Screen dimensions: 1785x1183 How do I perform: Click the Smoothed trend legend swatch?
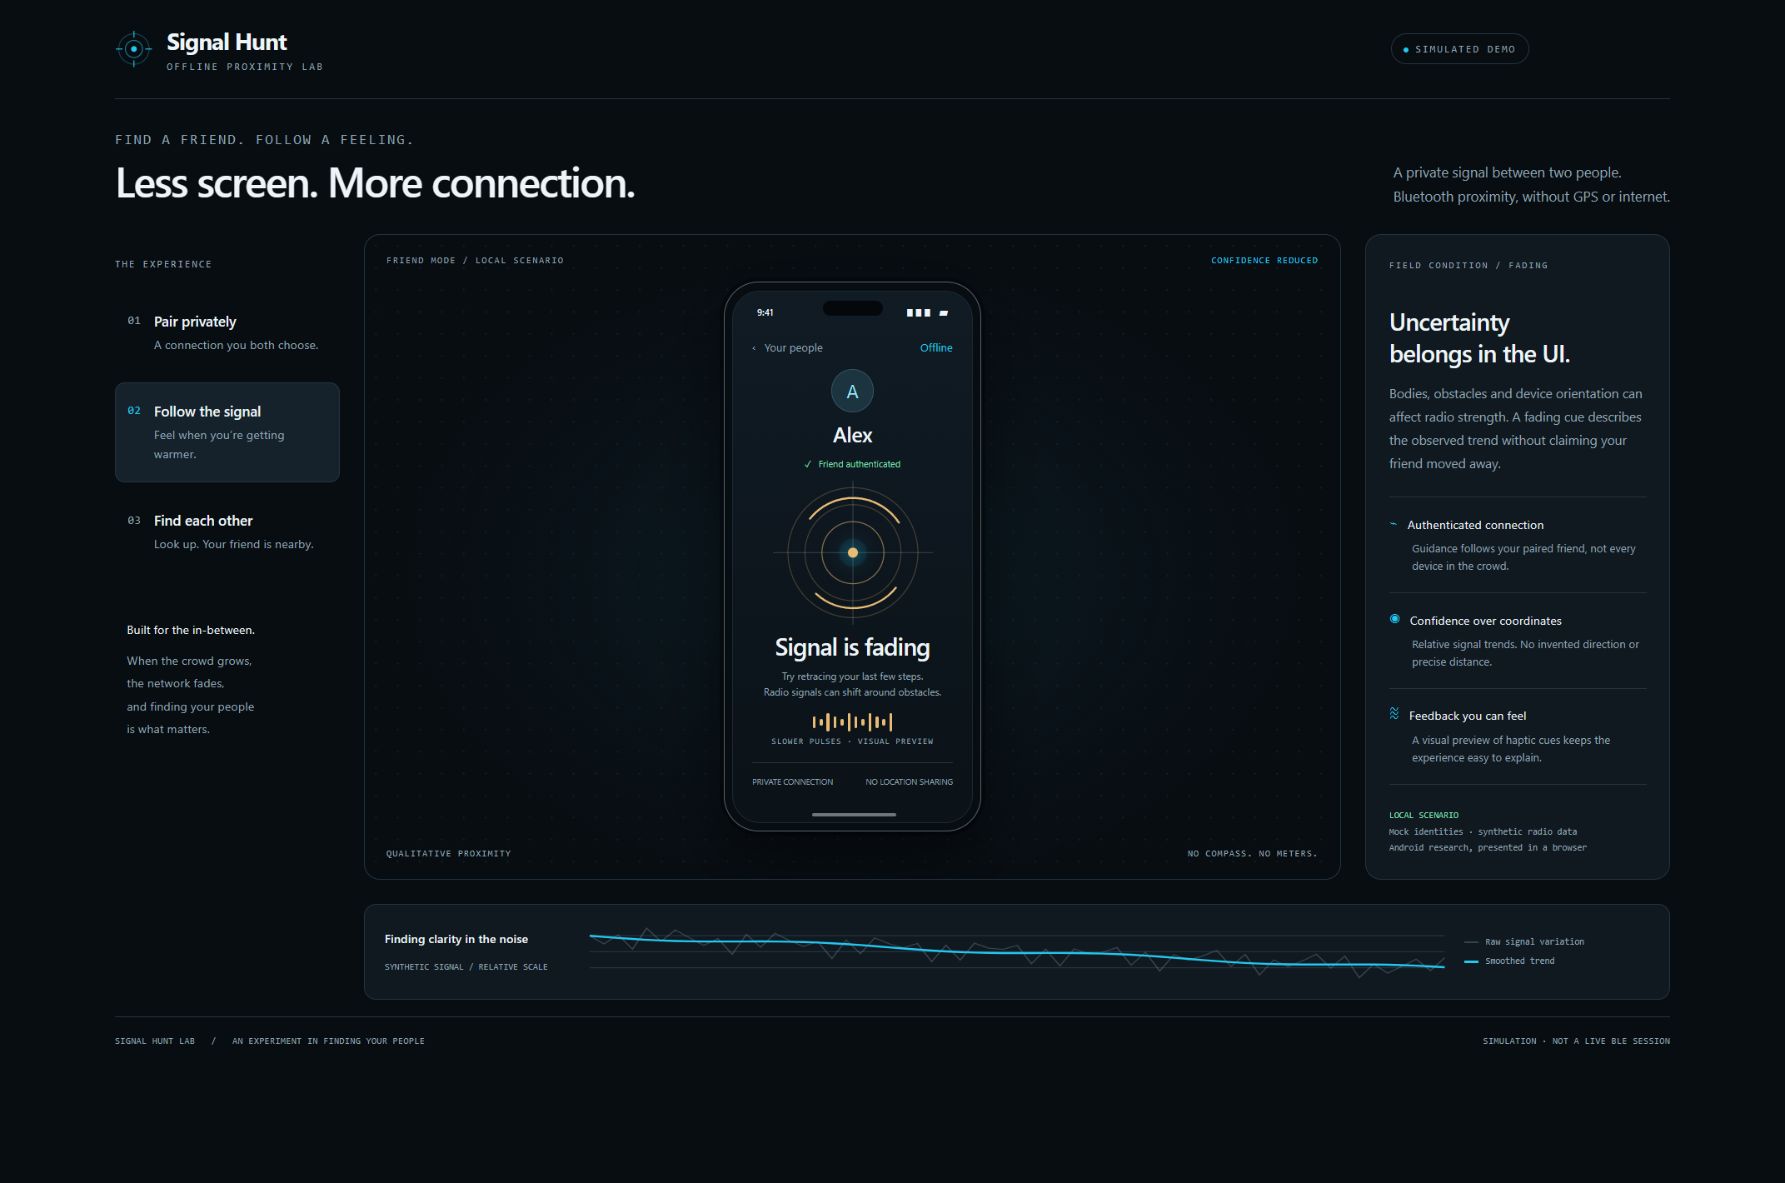click(x=1471, y=961)
